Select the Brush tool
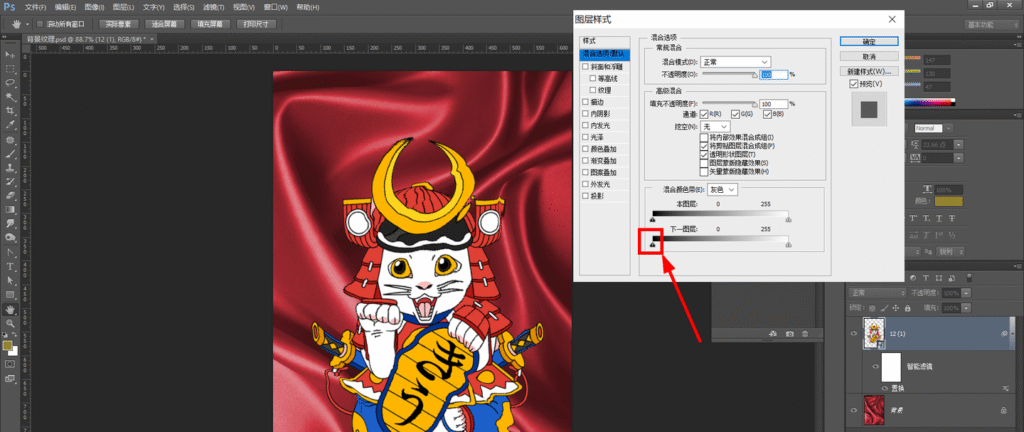 click(10, 155)
